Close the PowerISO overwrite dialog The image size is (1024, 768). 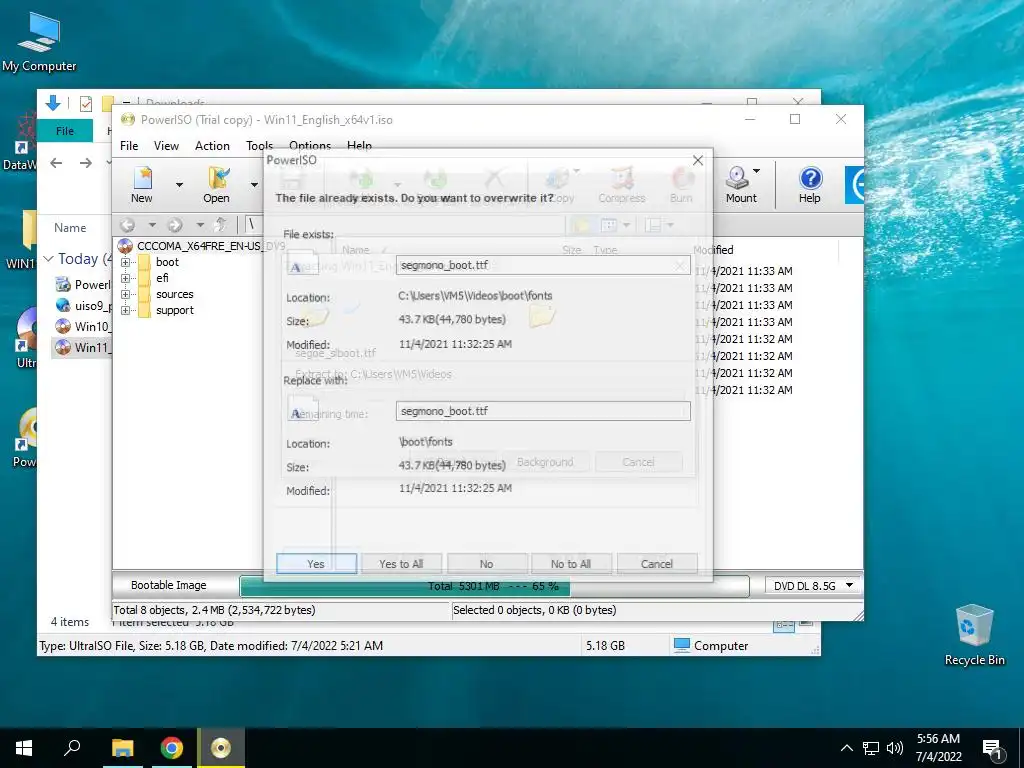click(697, 160)
